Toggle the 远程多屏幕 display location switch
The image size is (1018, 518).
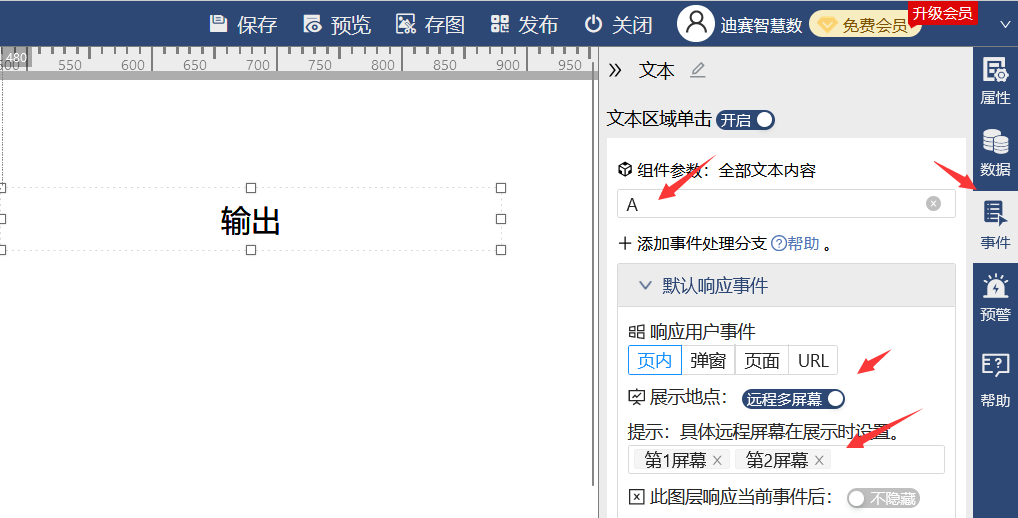(x=793, y=399)
